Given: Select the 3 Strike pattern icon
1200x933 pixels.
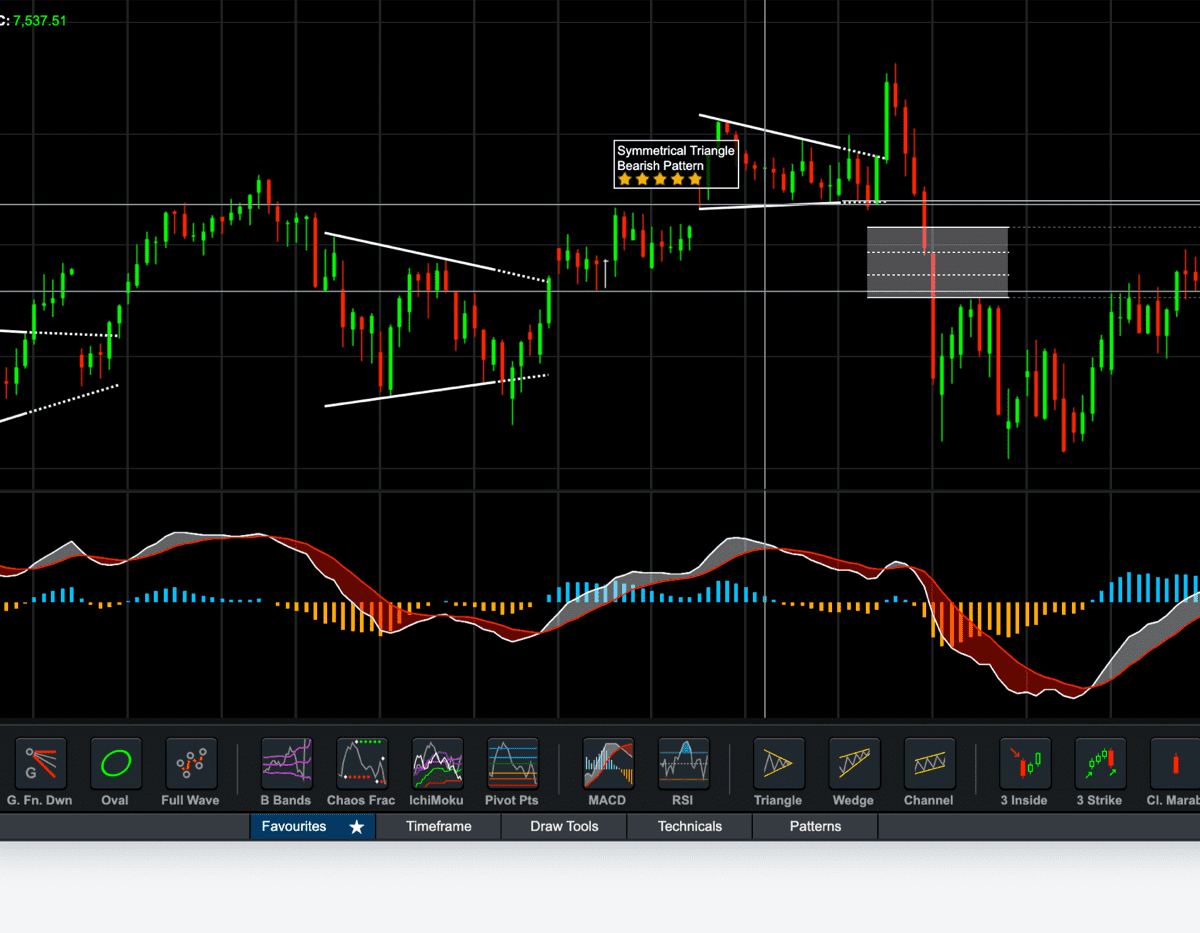Looking at the screenshot, I should (1100, 765).
